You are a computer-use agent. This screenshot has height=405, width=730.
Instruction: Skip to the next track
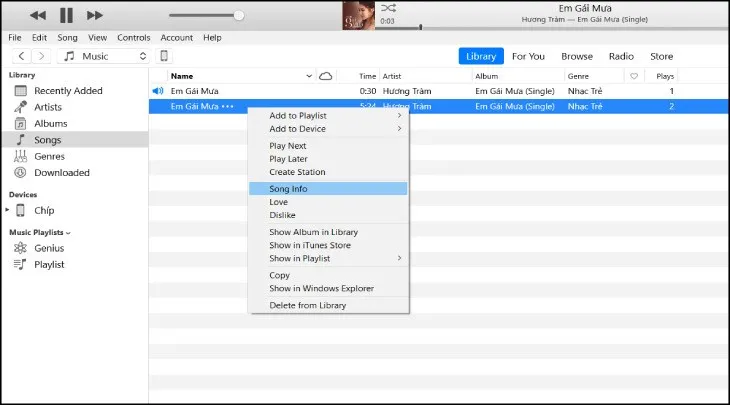(95, 15)
